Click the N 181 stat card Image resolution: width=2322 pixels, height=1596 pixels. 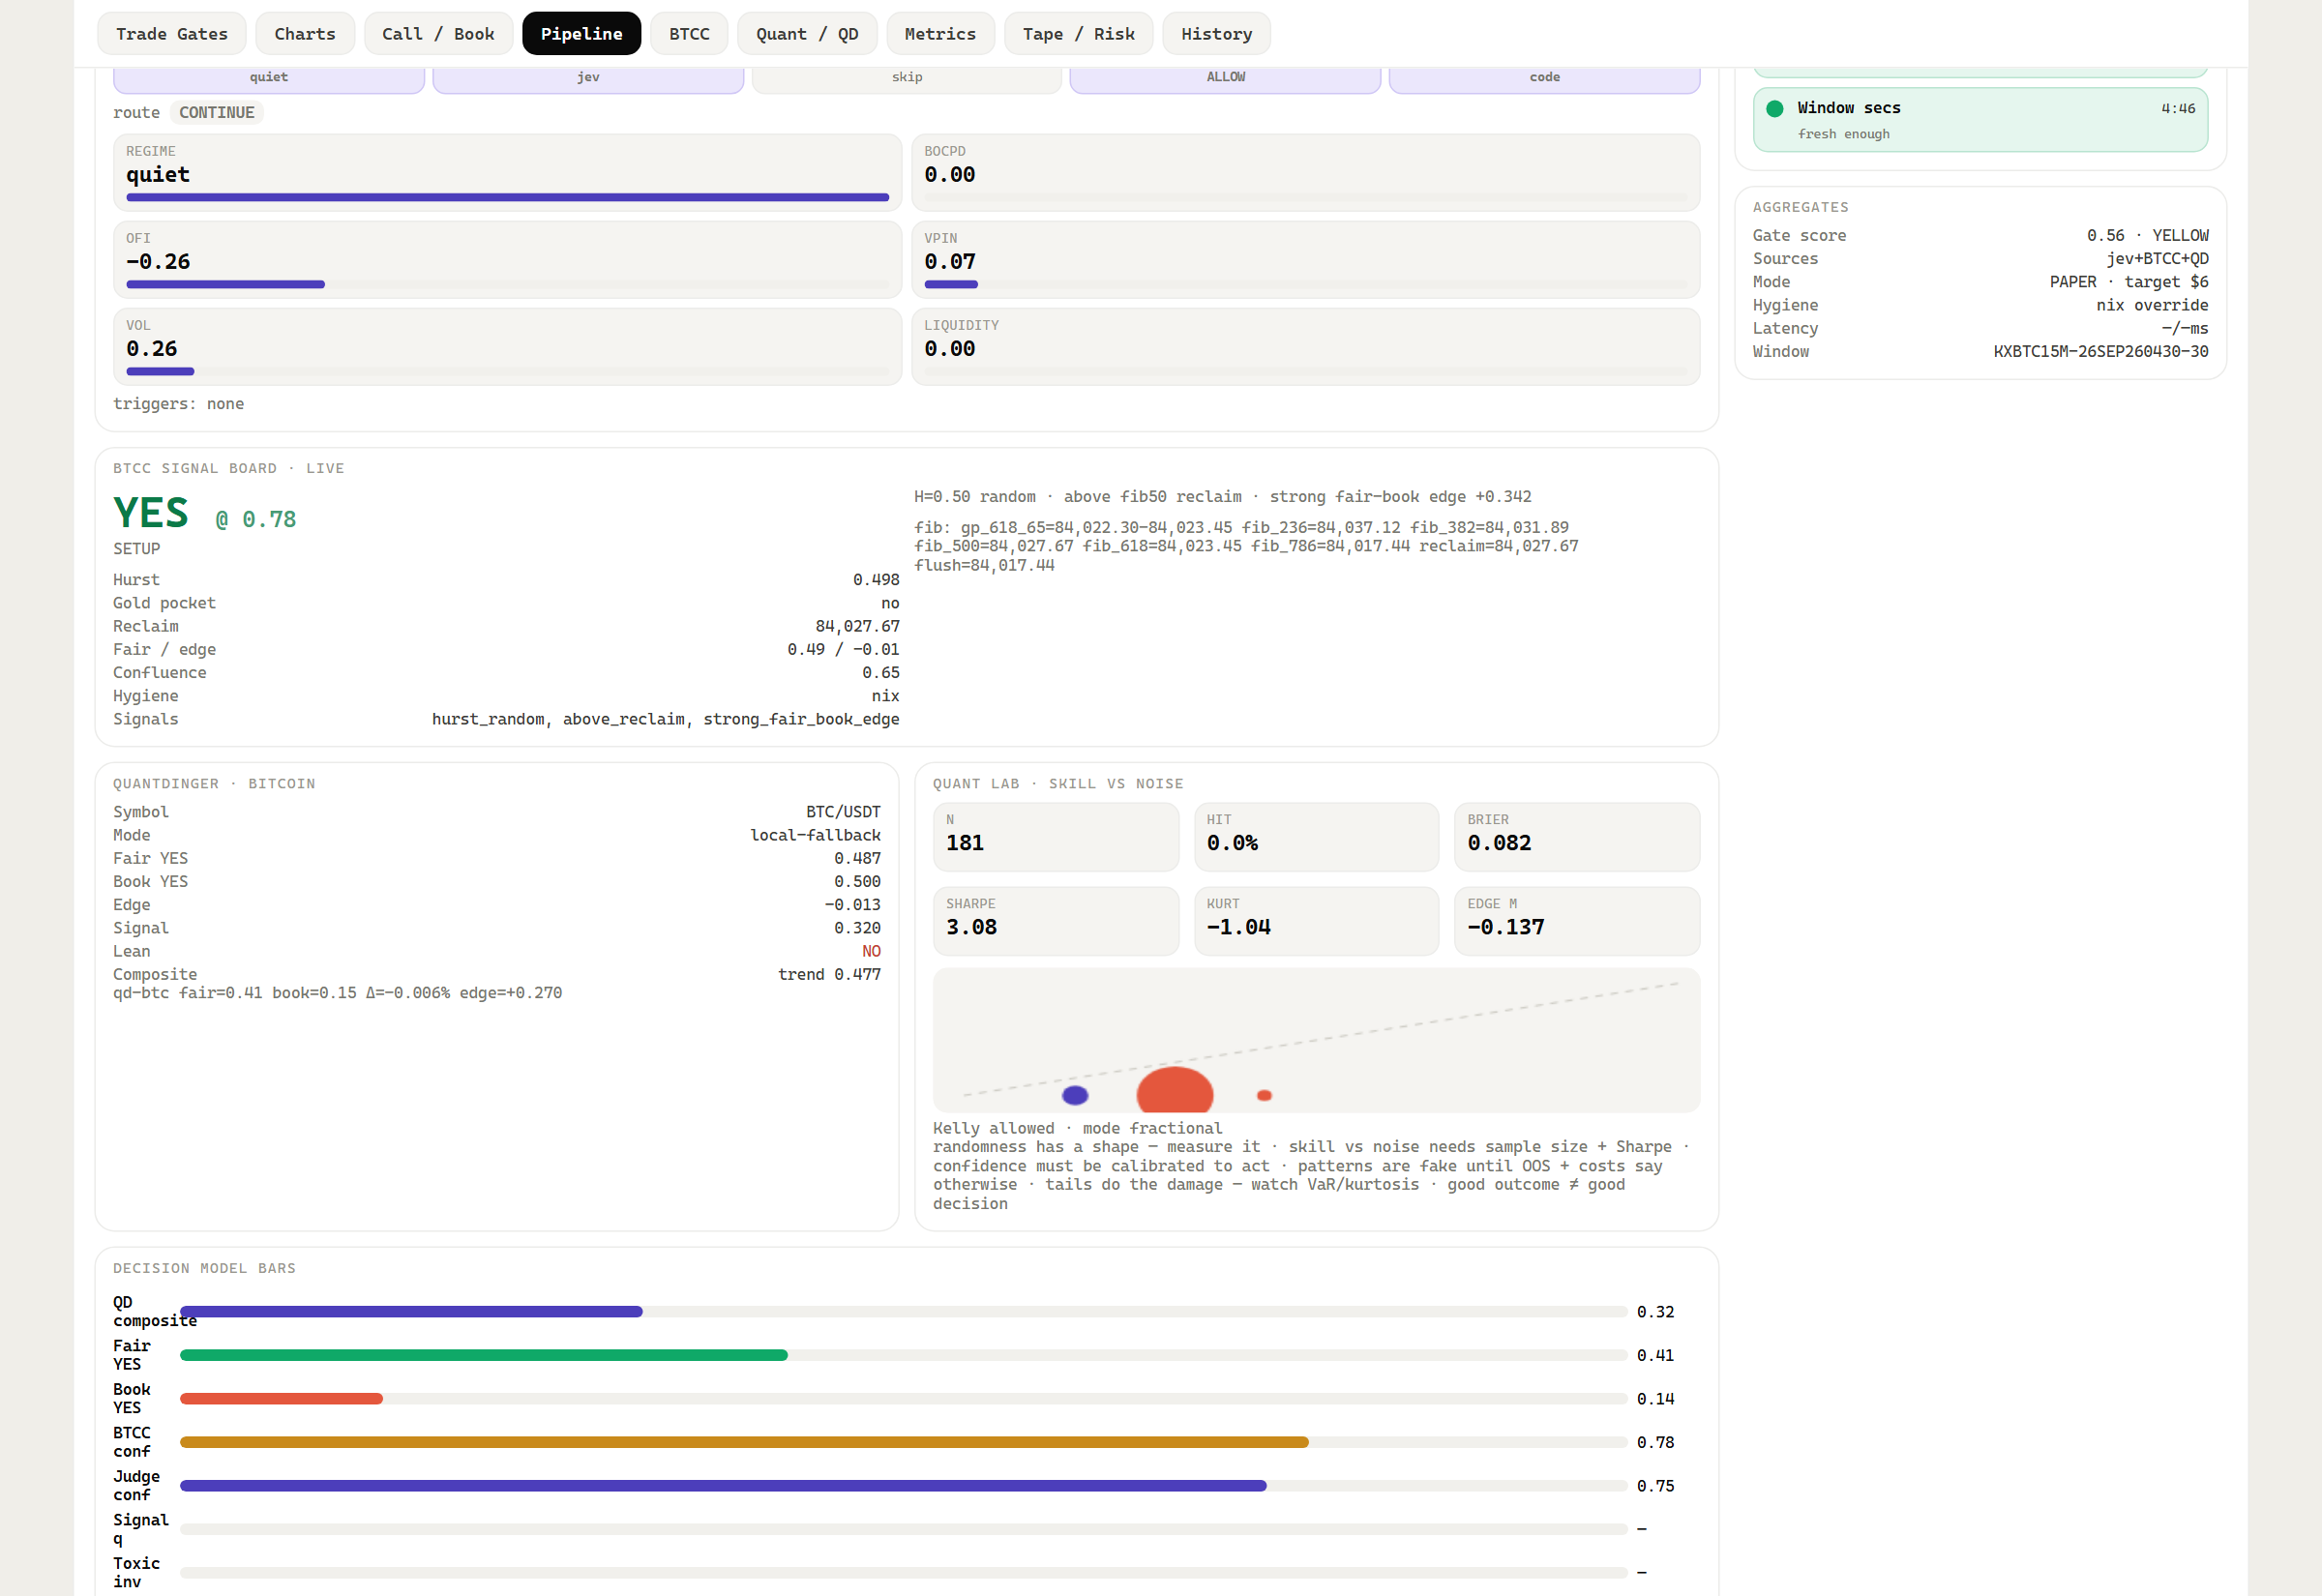tap(1056, 837)
